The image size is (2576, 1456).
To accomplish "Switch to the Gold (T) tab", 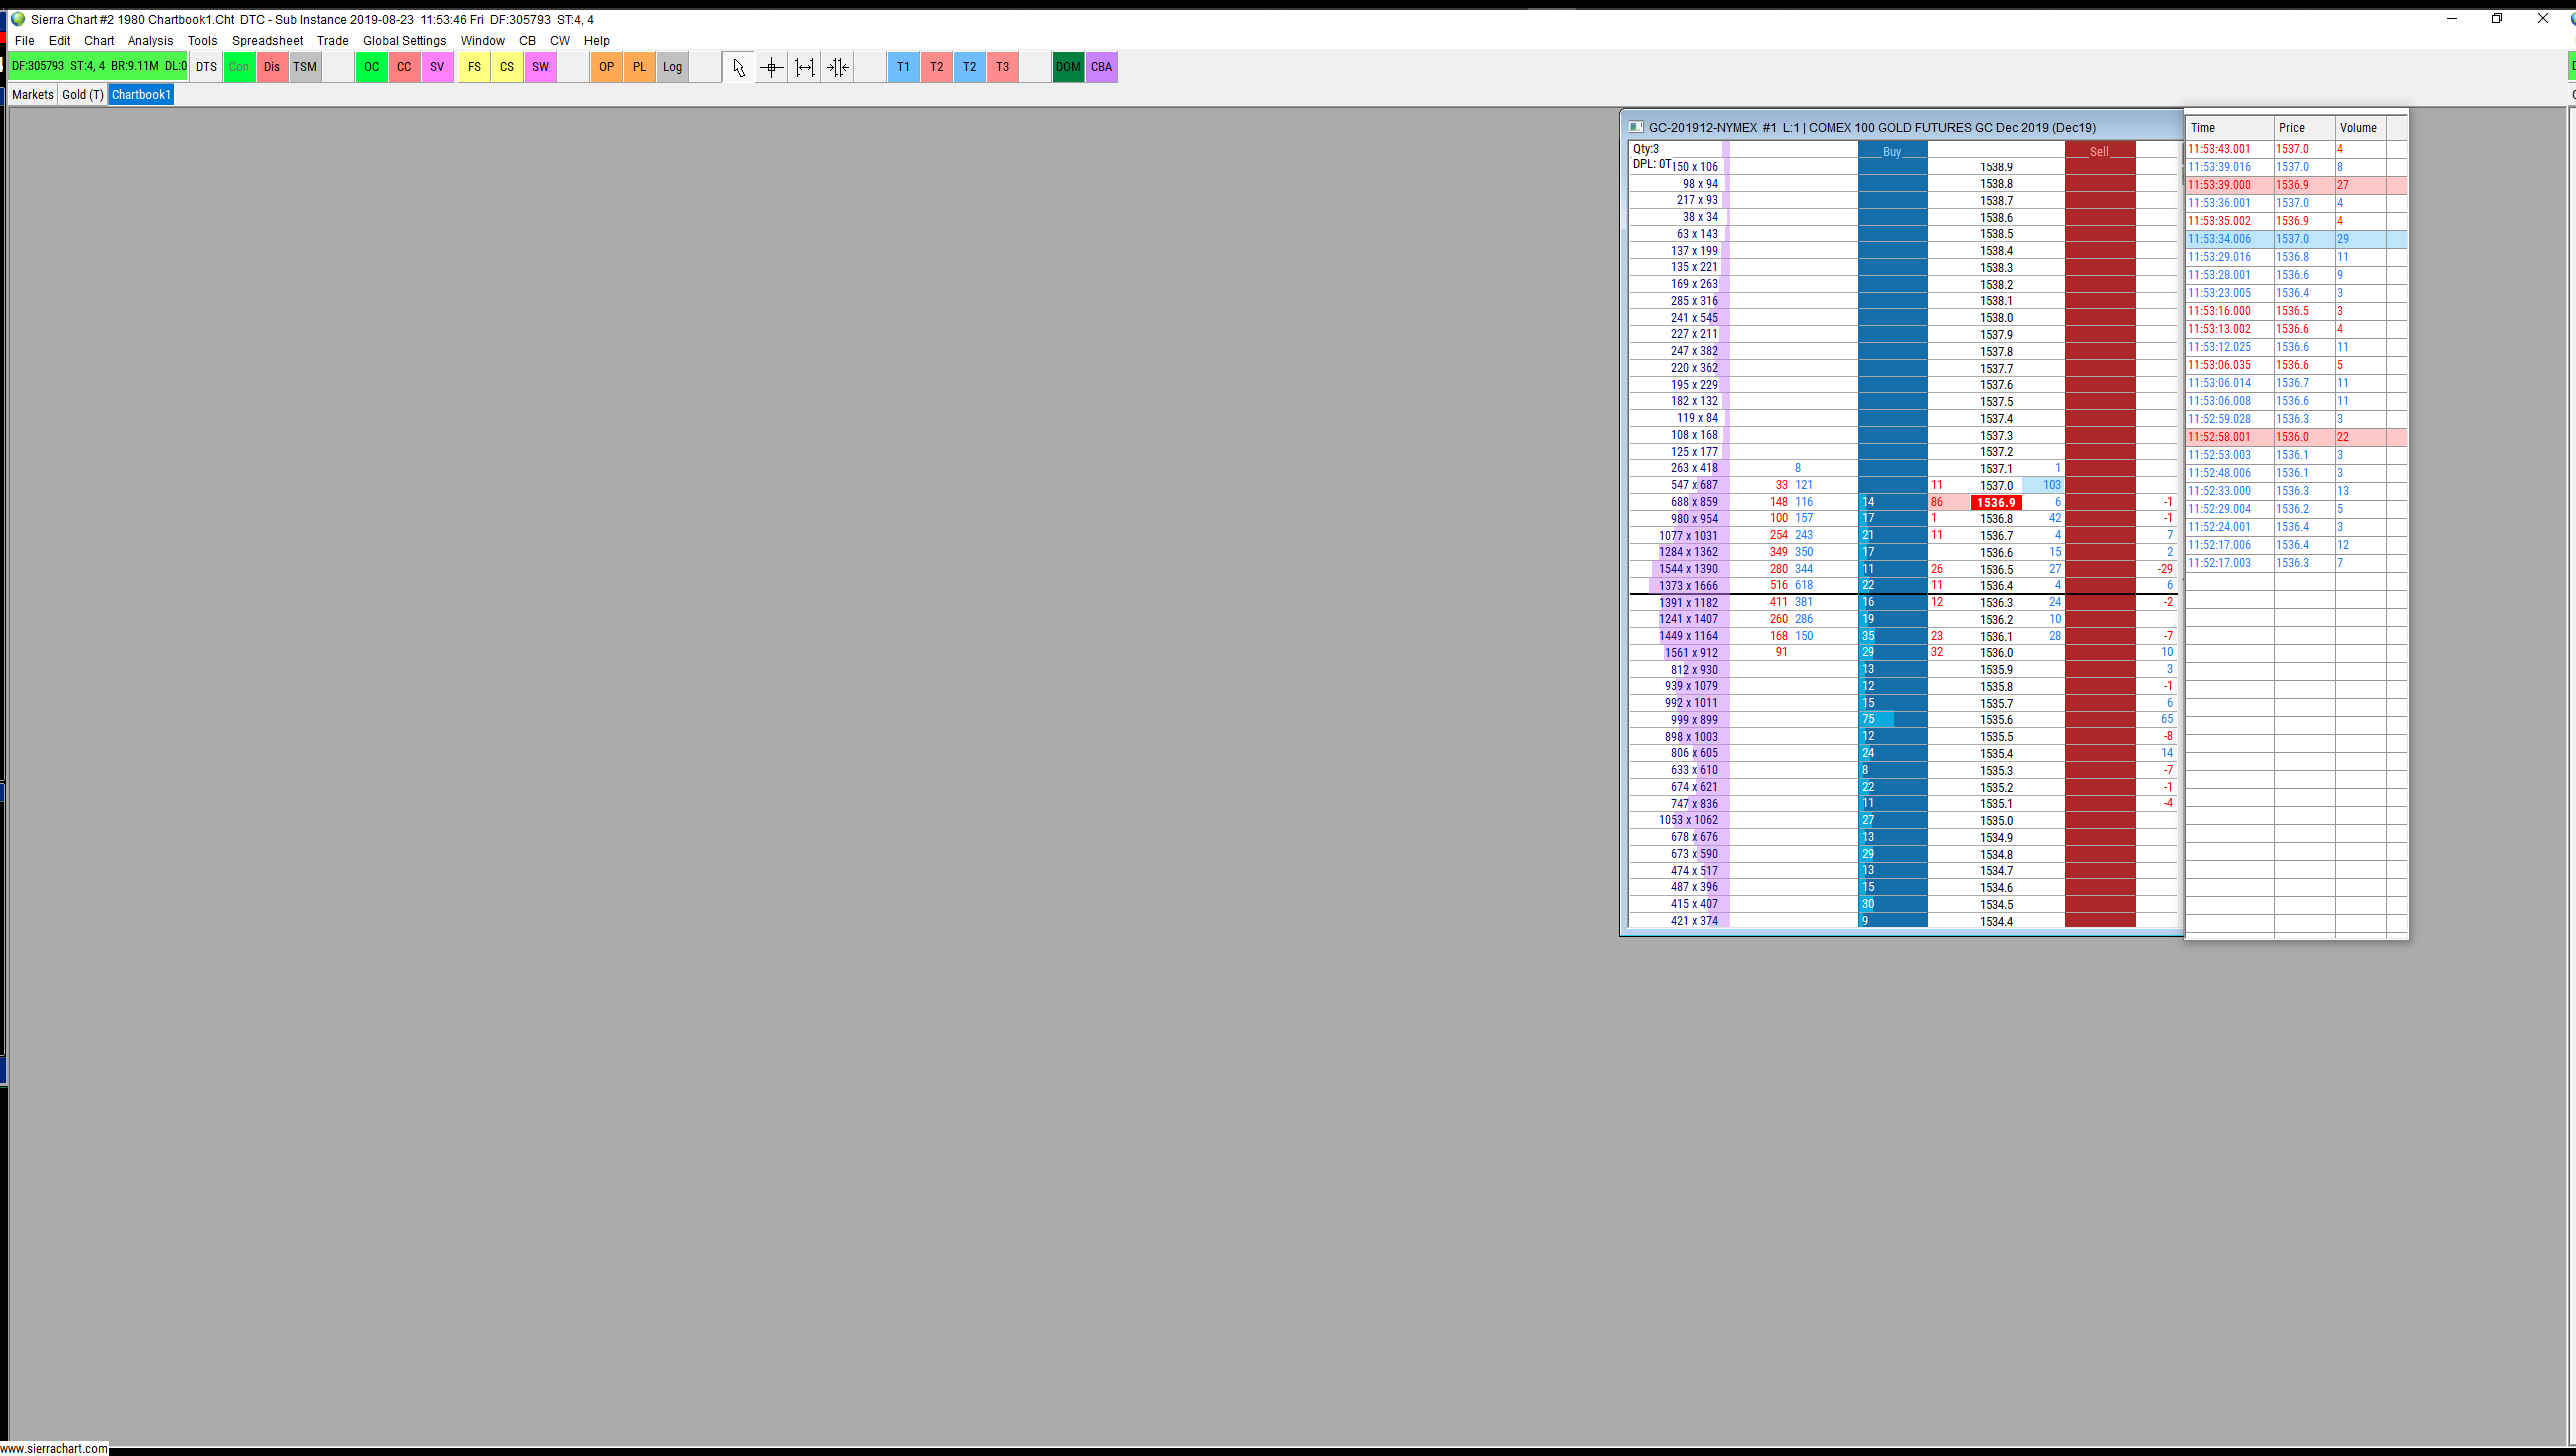I will 82,95.
